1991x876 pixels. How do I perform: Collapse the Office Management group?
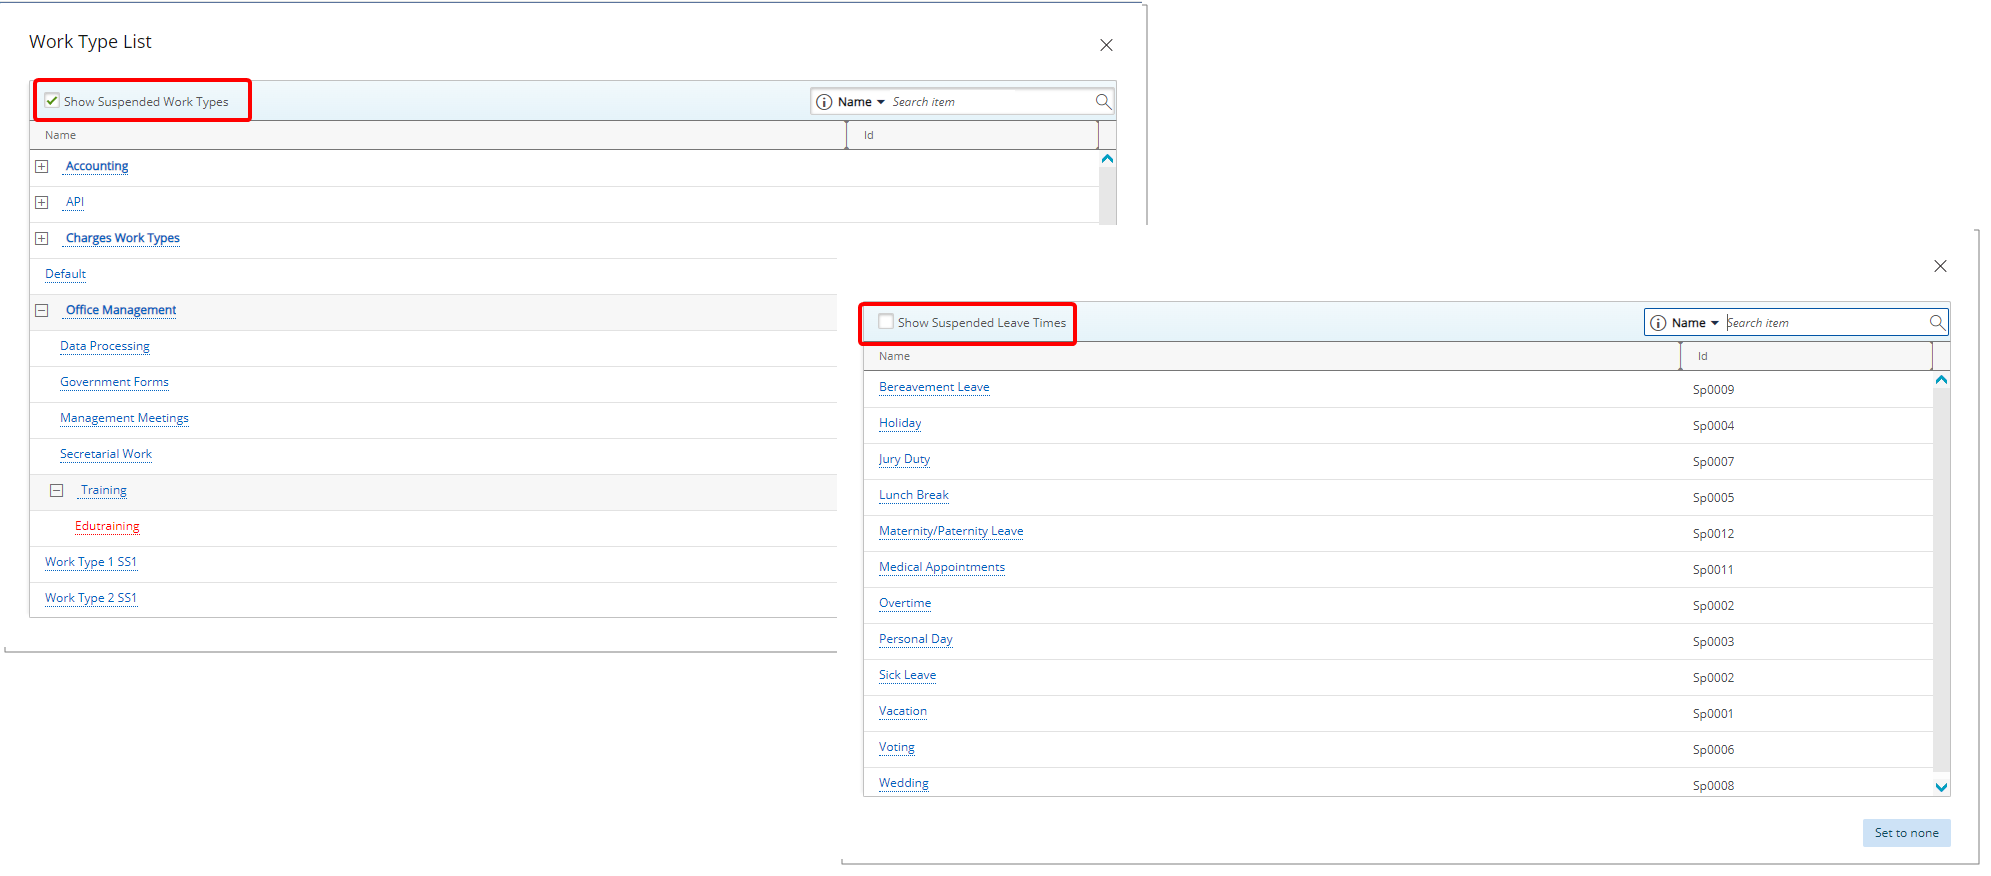[x=42, y=310]
